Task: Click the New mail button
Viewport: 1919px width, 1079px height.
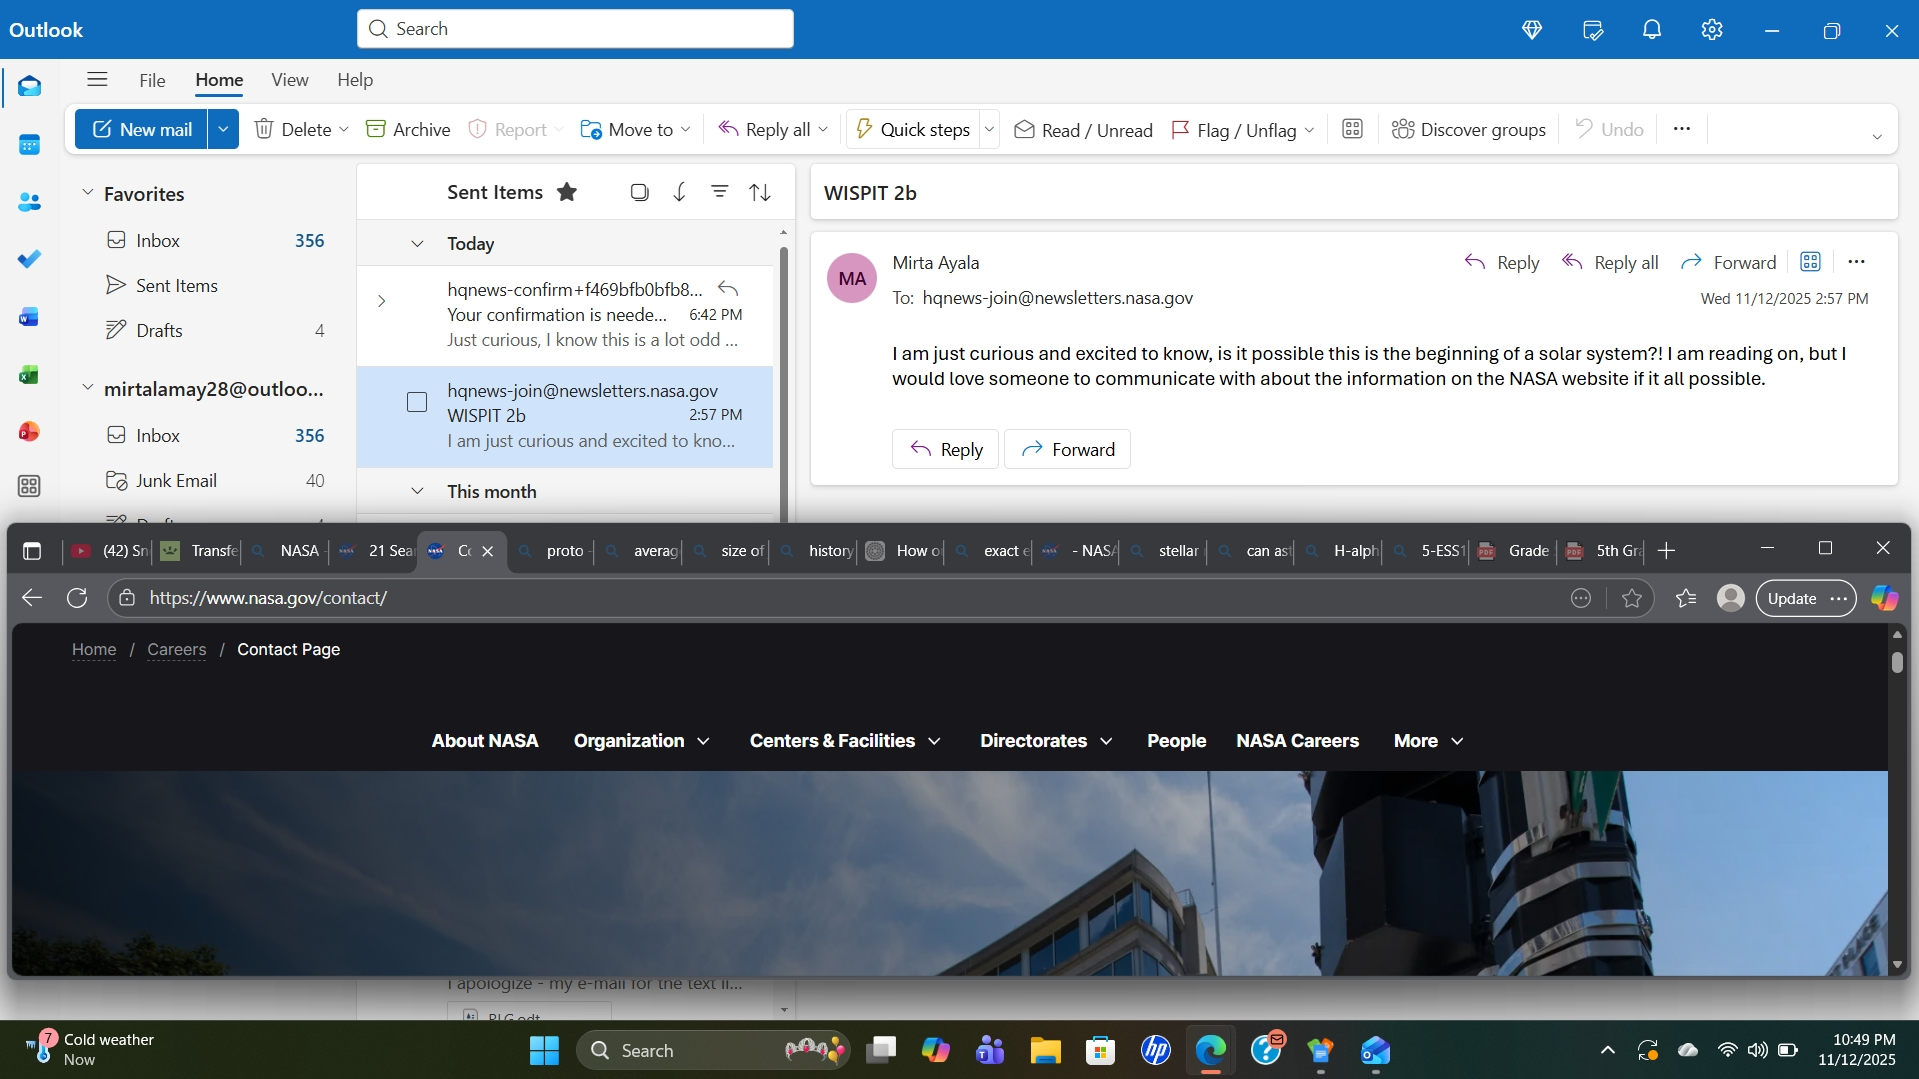Action: (142, 129)
